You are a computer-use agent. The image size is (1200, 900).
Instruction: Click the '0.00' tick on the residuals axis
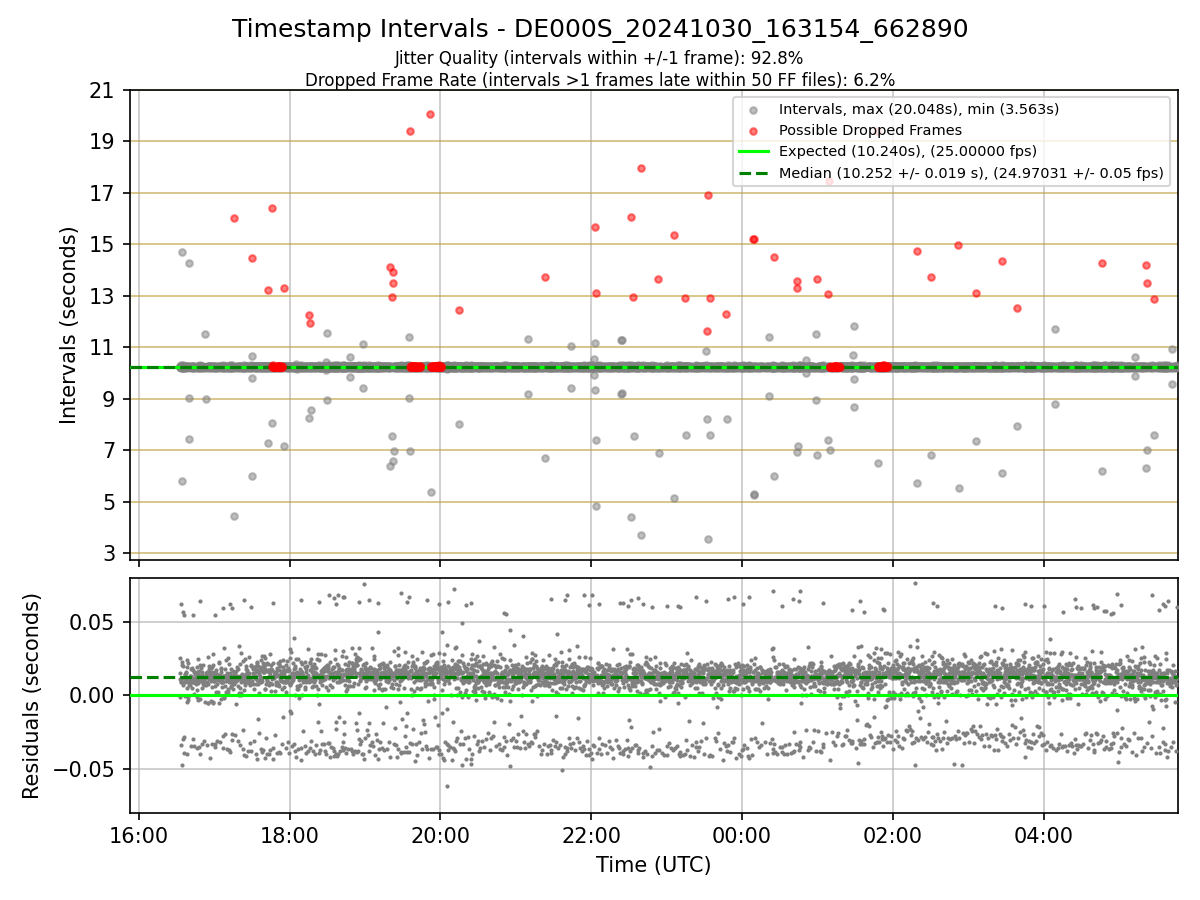(x=93, y=695)
